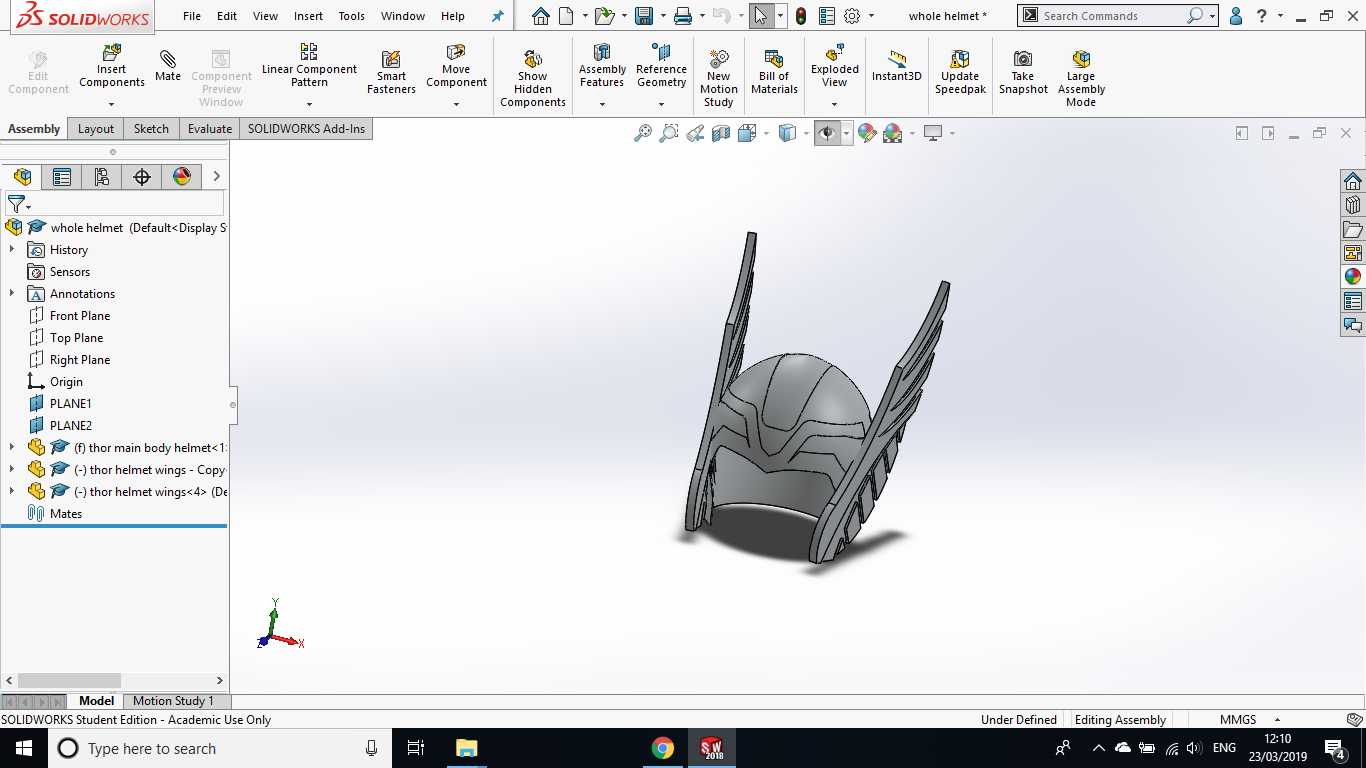The width and height of the screenshot is (1366, 768).
Task: Click Update Speedpak icon
Action: coord(960,72)
